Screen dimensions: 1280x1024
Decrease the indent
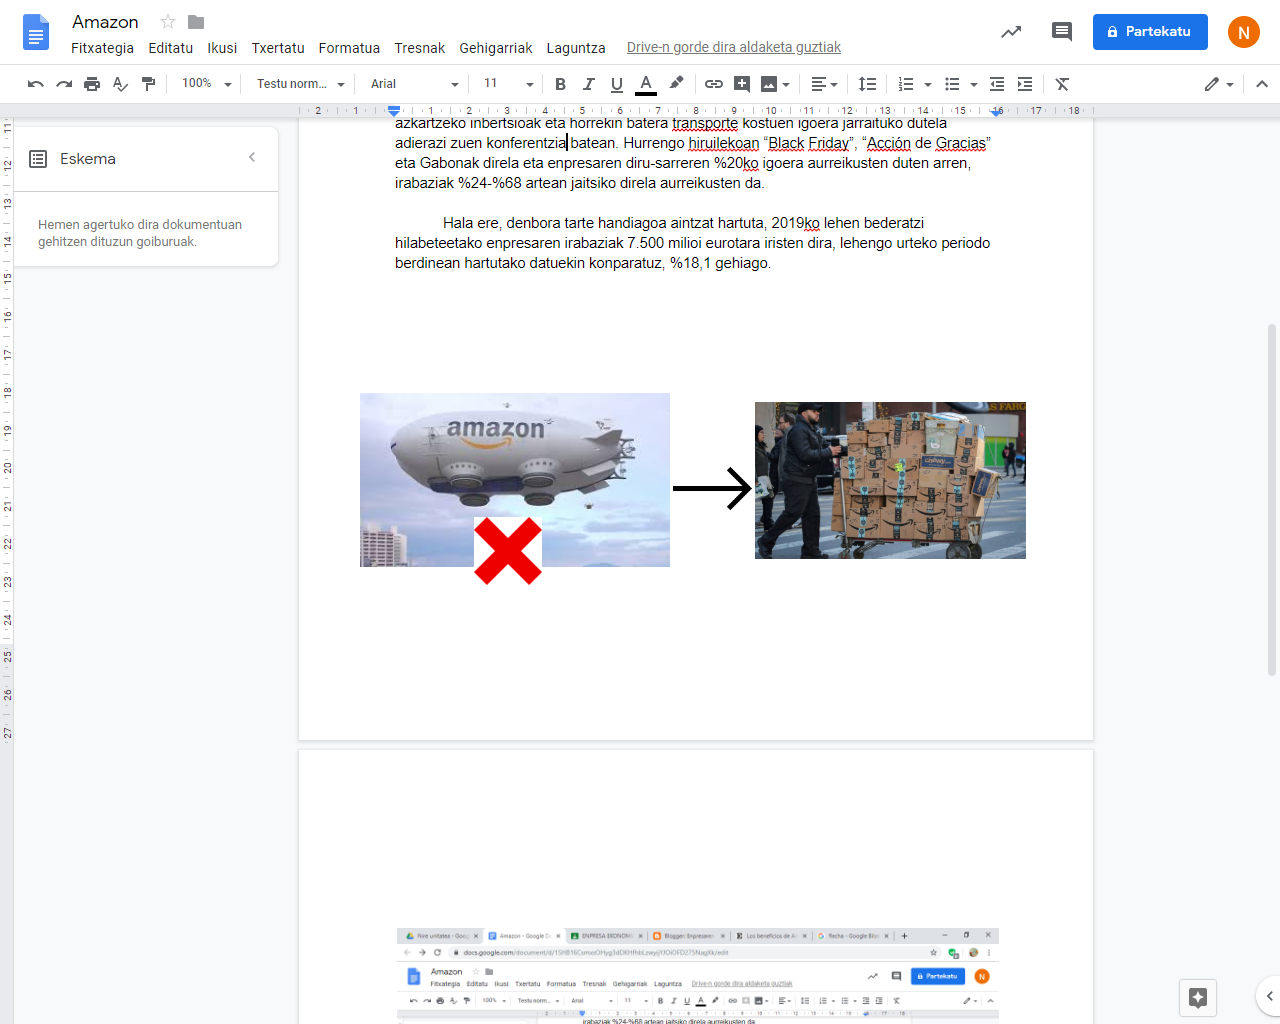point(997,84)
